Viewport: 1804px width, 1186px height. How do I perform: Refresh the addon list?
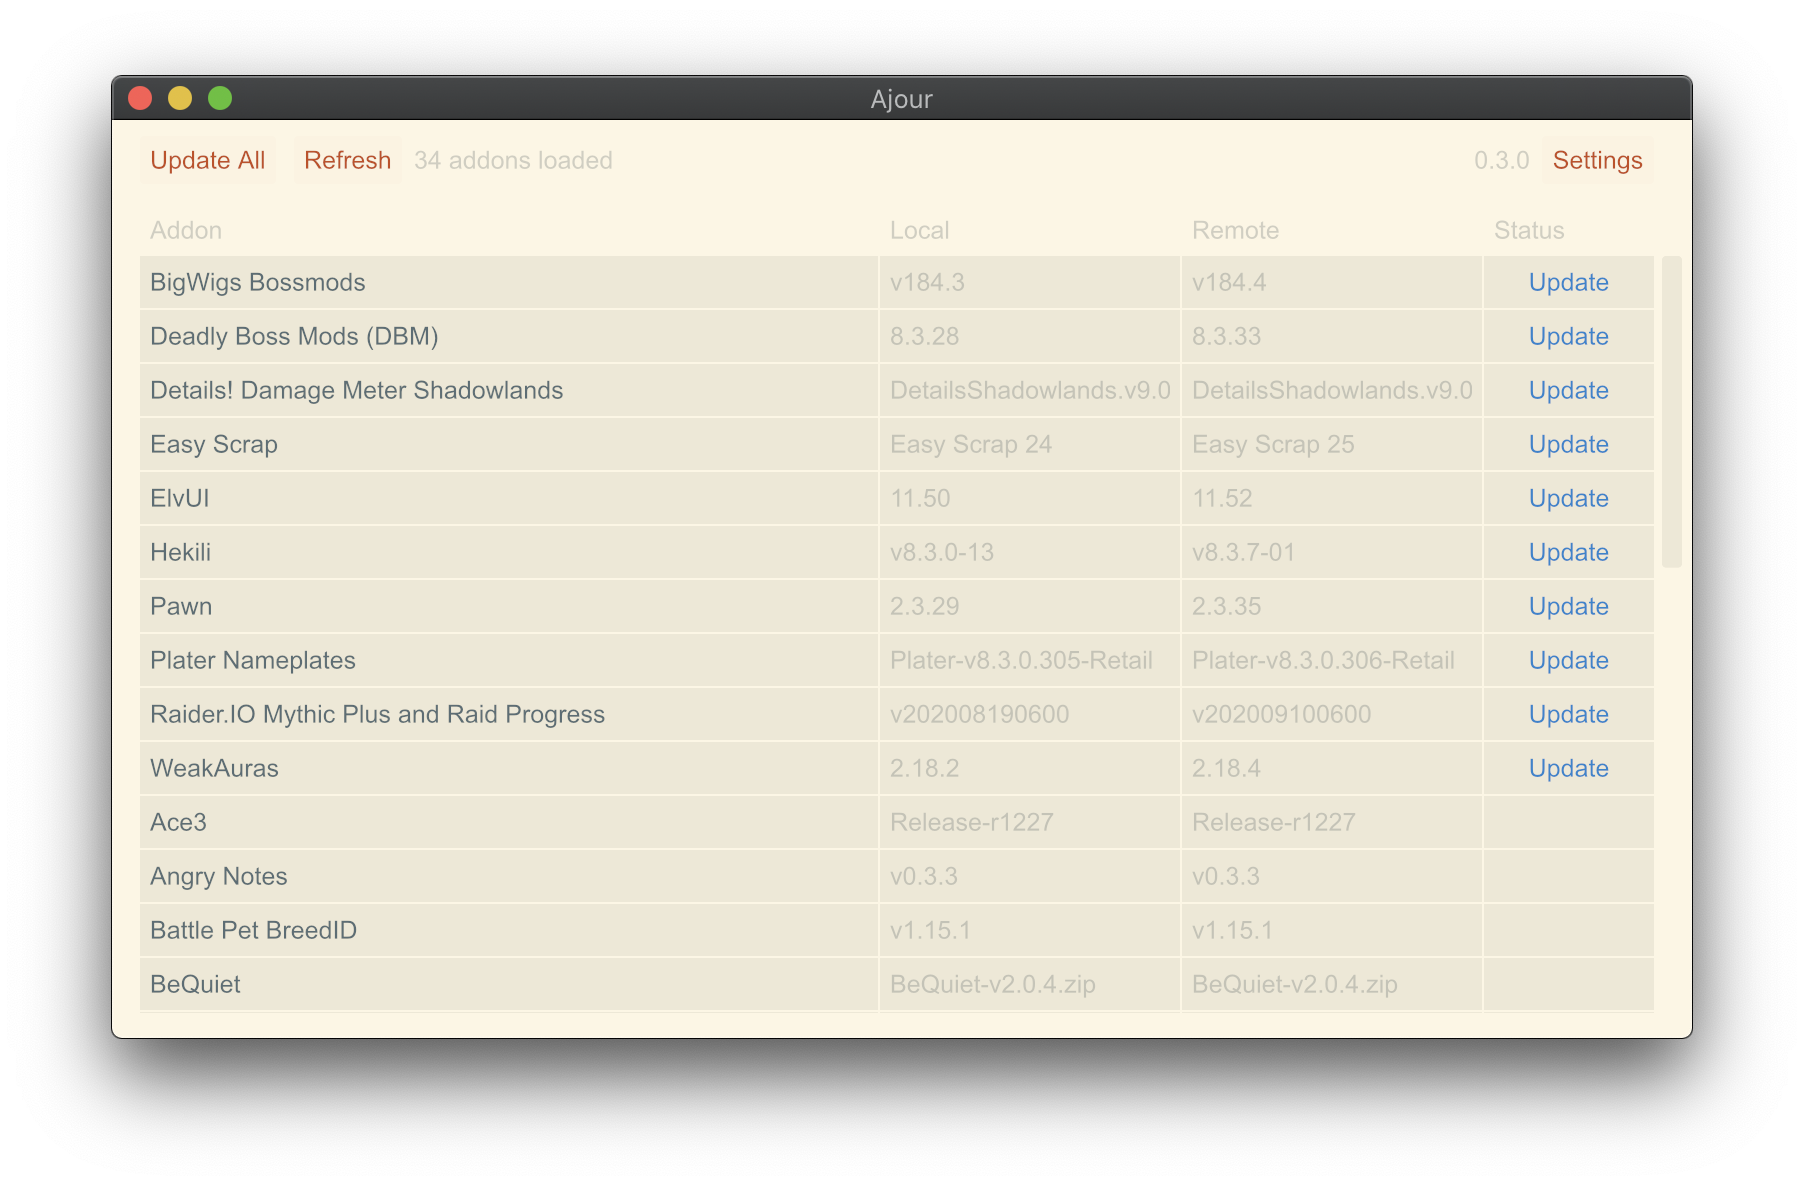point(347,160)
